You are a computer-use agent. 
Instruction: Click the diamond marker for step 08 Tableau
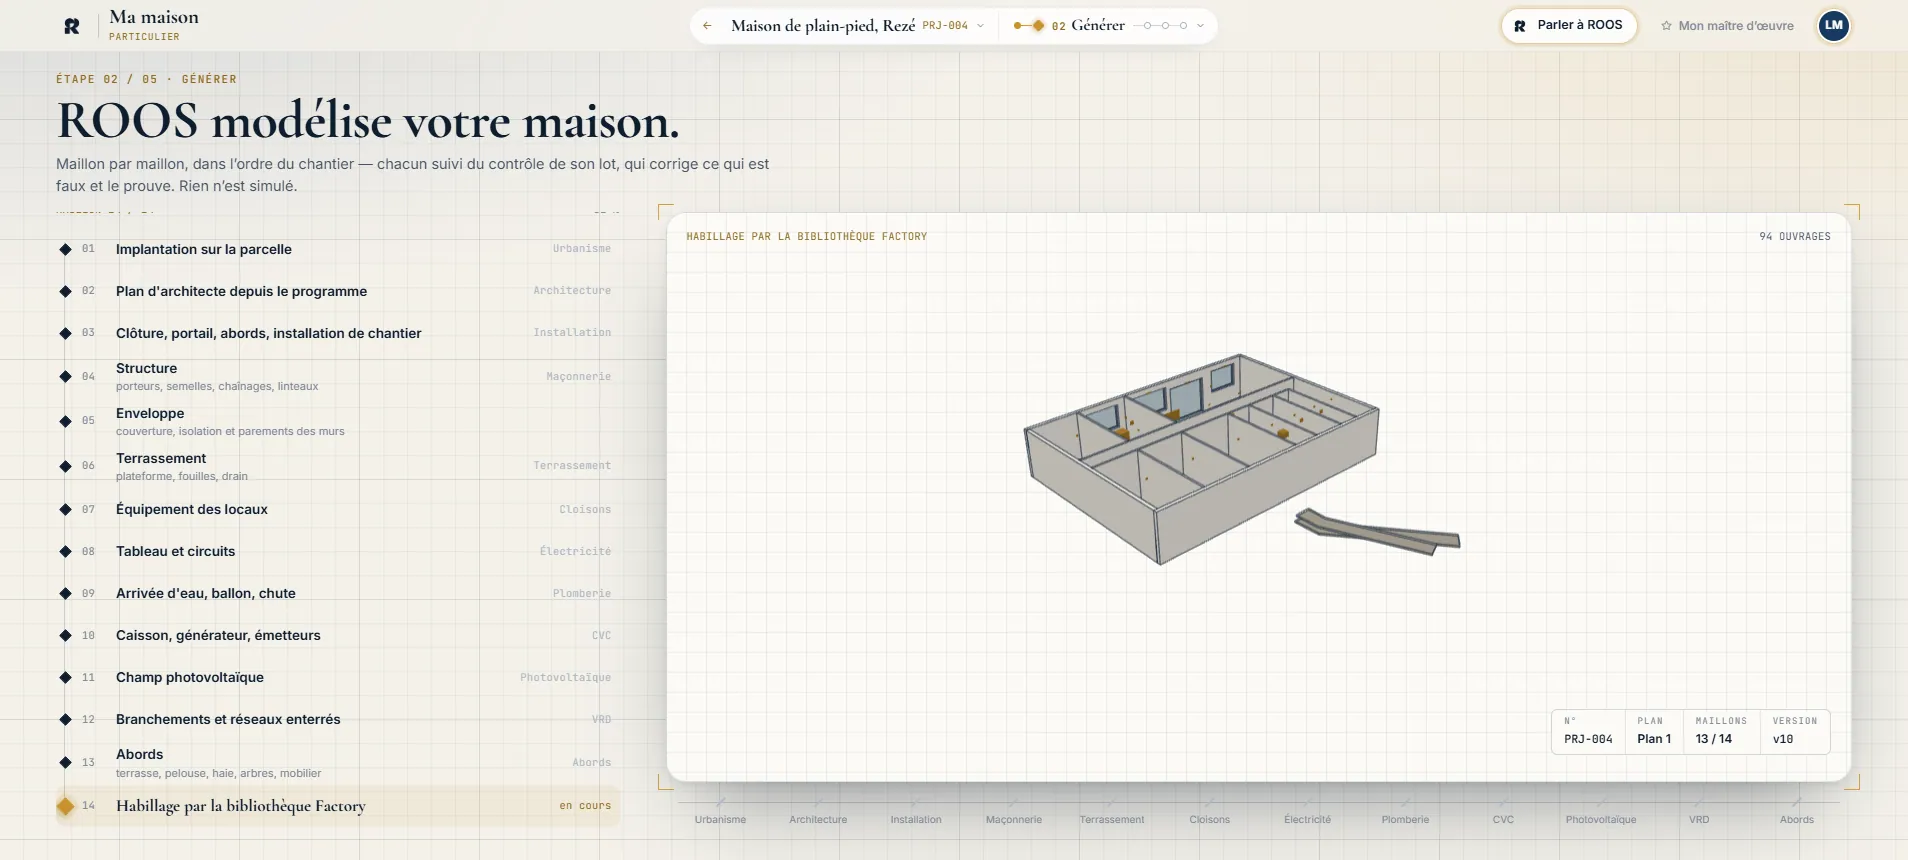coord(65,551)
